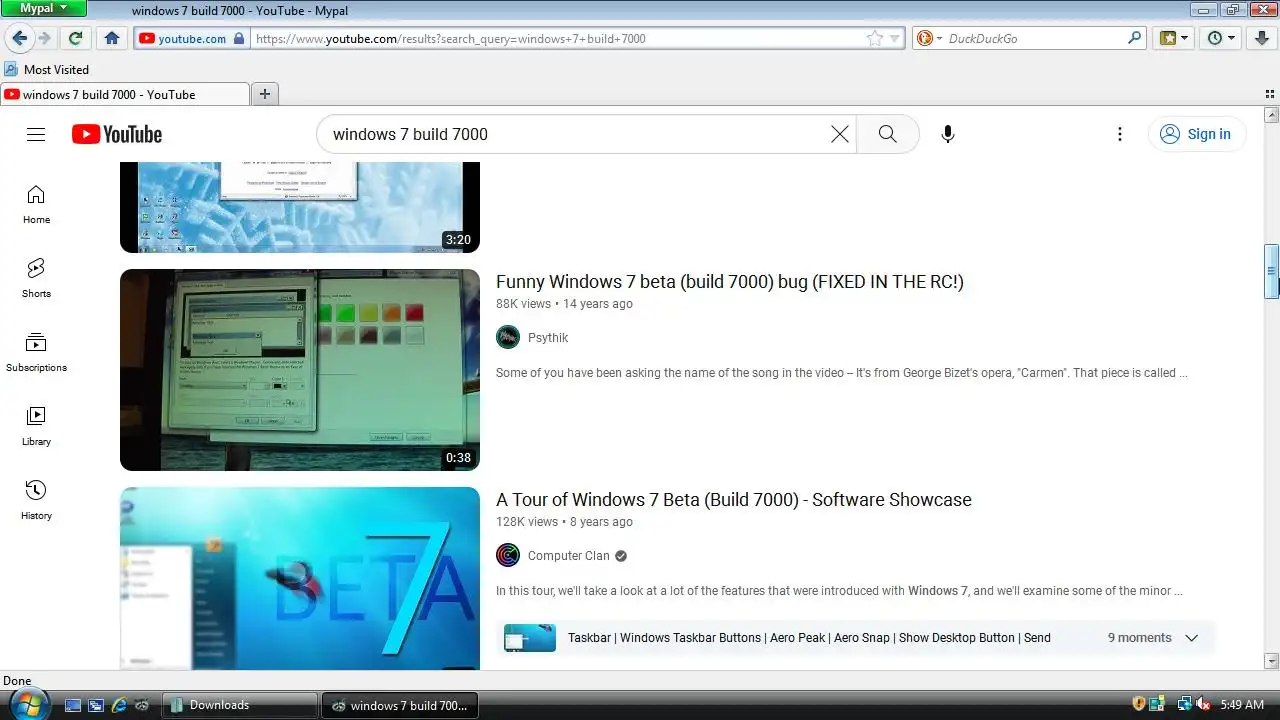Open the history clock dropdown
The width and height of the screenshot is (1280, 720).
[1222, 38]
